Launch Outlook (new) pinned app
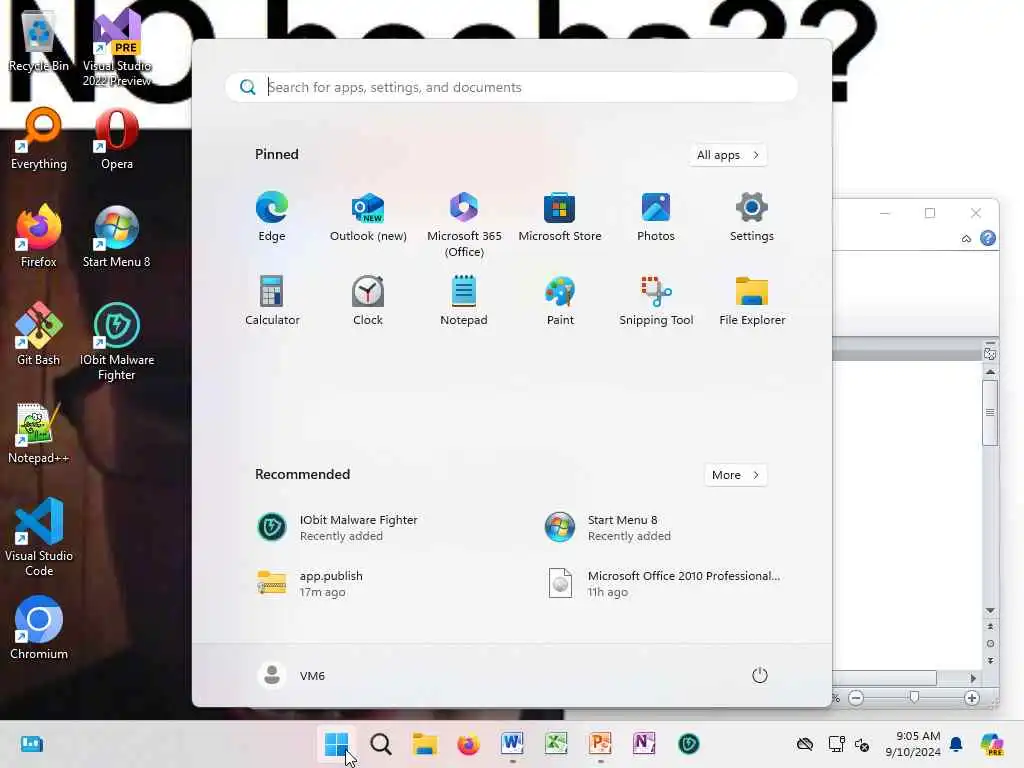 368,217
